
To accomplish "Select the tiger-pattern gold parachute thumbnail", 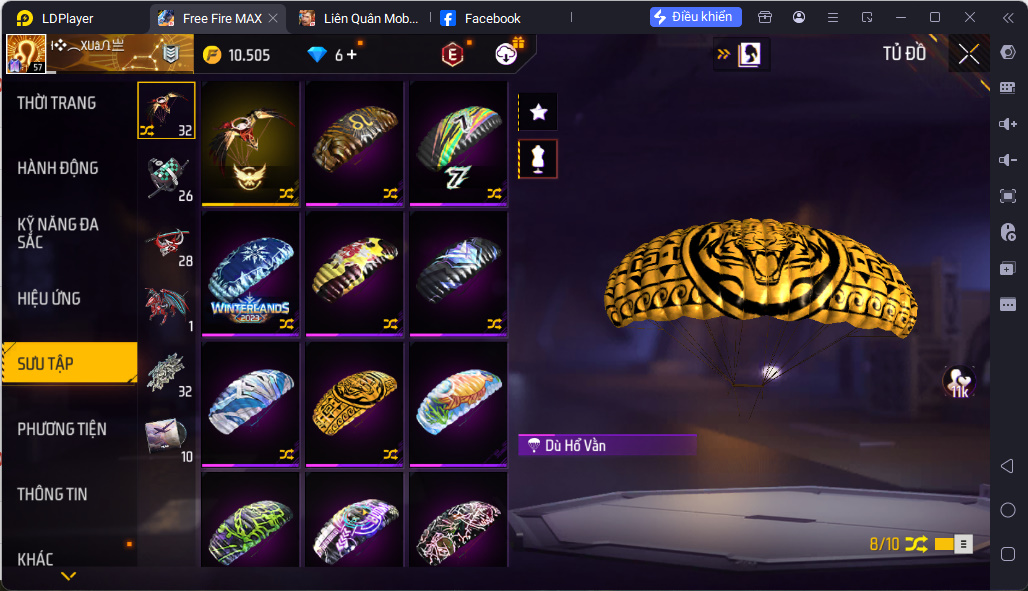I will tap(355, 404).
